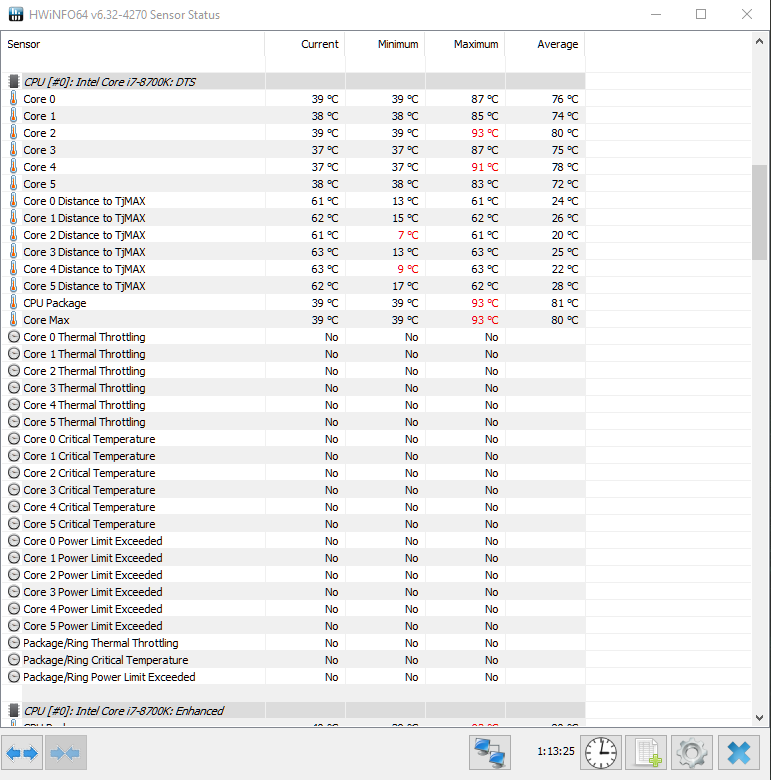The image size is (771, 780).
Task: Click the thermometer icon beside CPU Package
Action: click(x=14, y=302)
